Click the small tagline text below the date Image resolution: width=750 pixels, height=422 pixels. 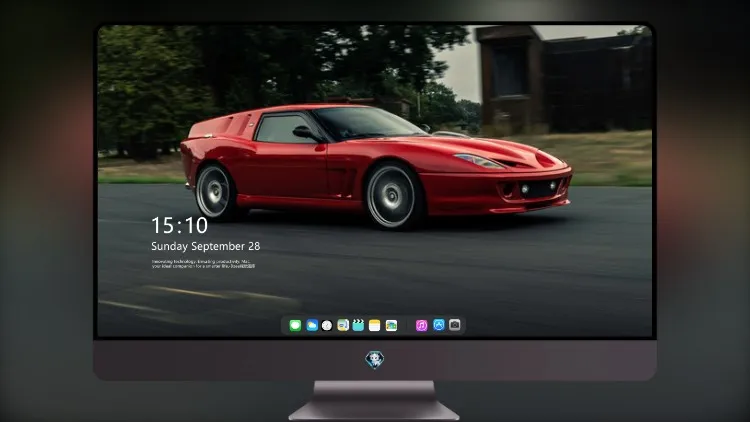pyautogui.click(x=203, y=264)
